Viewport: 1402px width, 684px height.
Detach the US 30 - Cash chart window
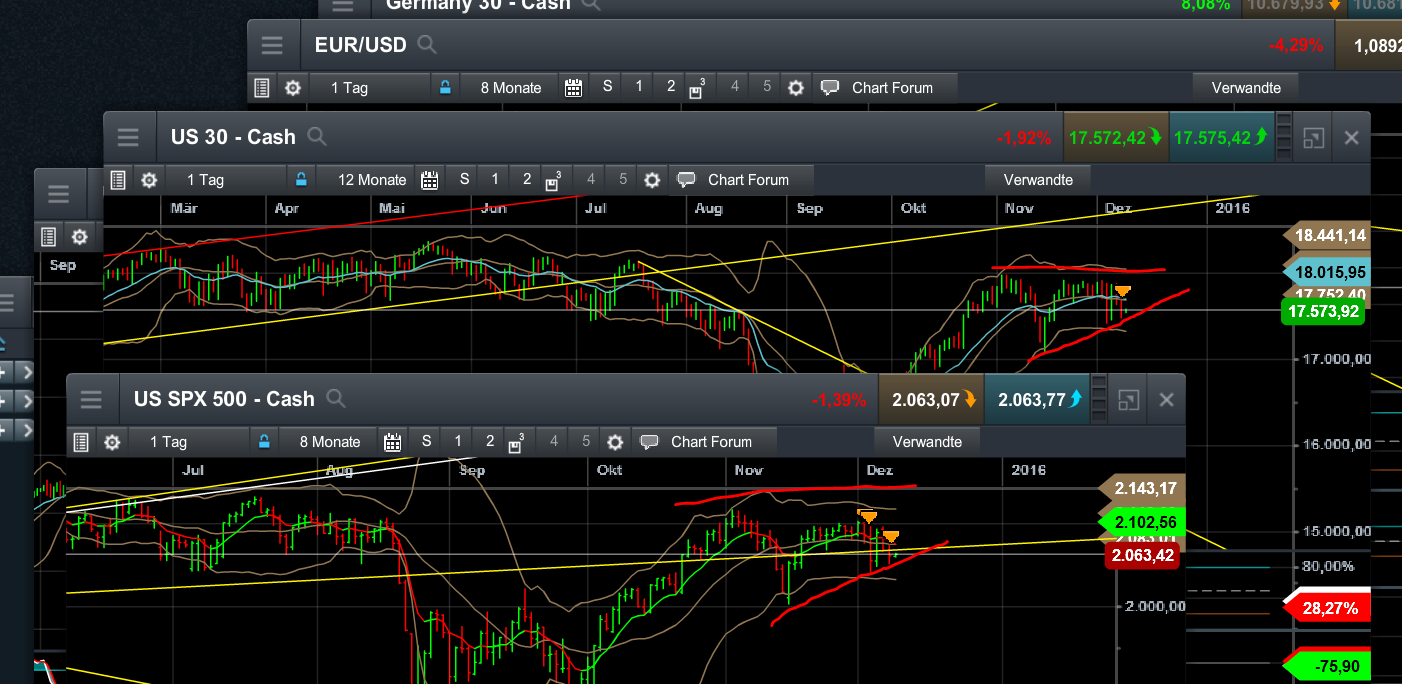pos(1314,138)
